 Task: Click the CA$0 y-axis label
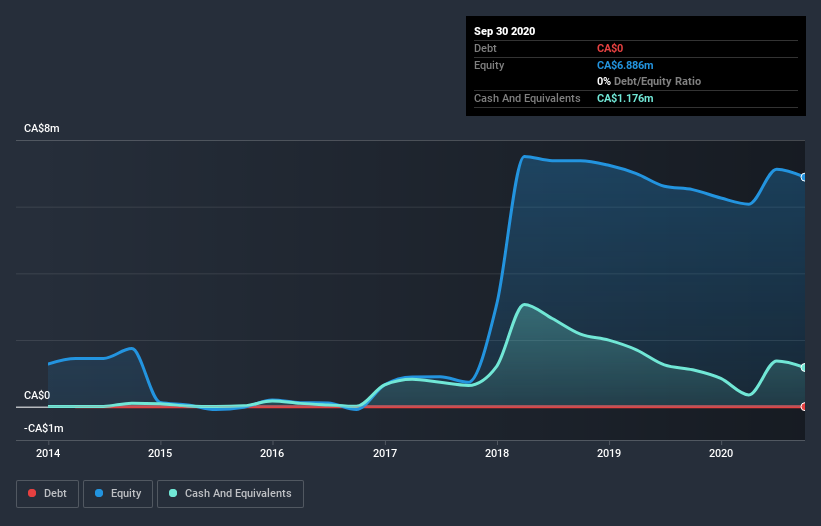click(x=37, y=395)
